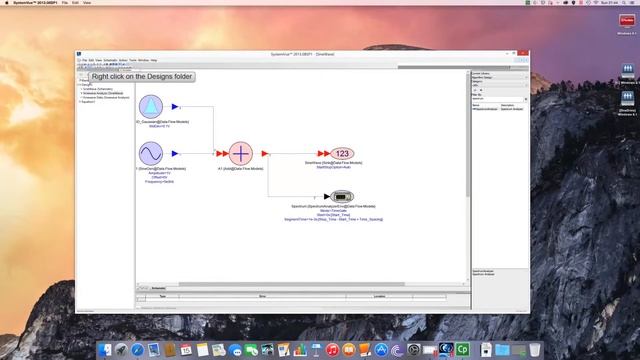Click the red output port of Add block

click(265, 153)
